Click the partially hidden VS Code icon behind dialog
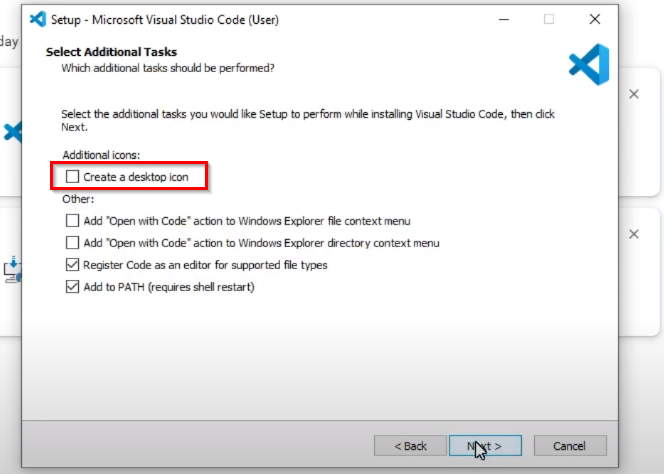Screen dimensions: 664x474 tap(13, 131)
